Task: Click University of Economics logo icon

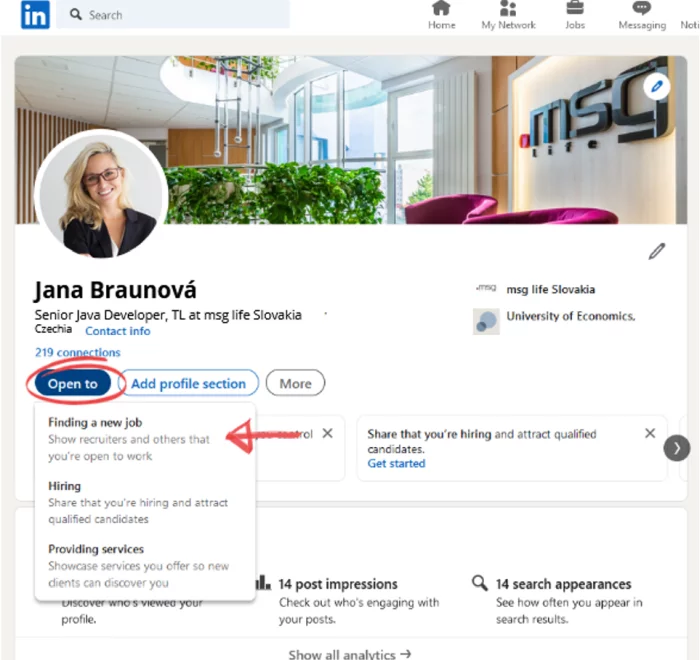Action: [486, 322]
